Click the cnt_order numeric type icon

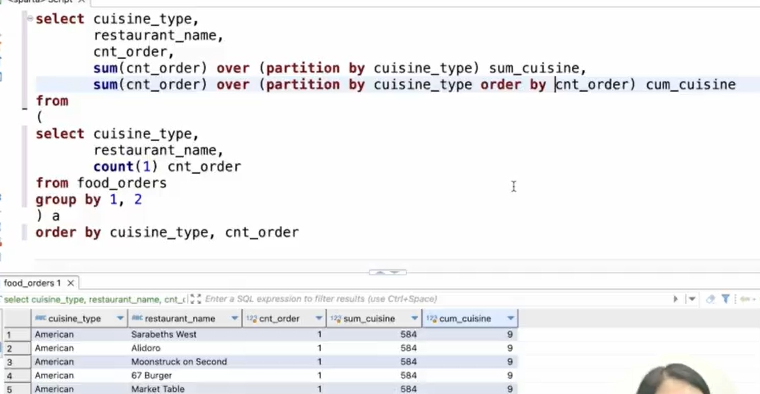252,318
